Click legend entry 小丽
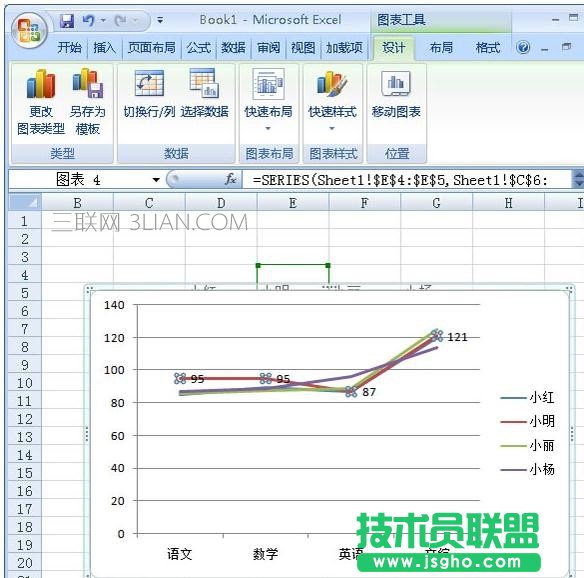 pyautogui.click(x=527, y=445)
